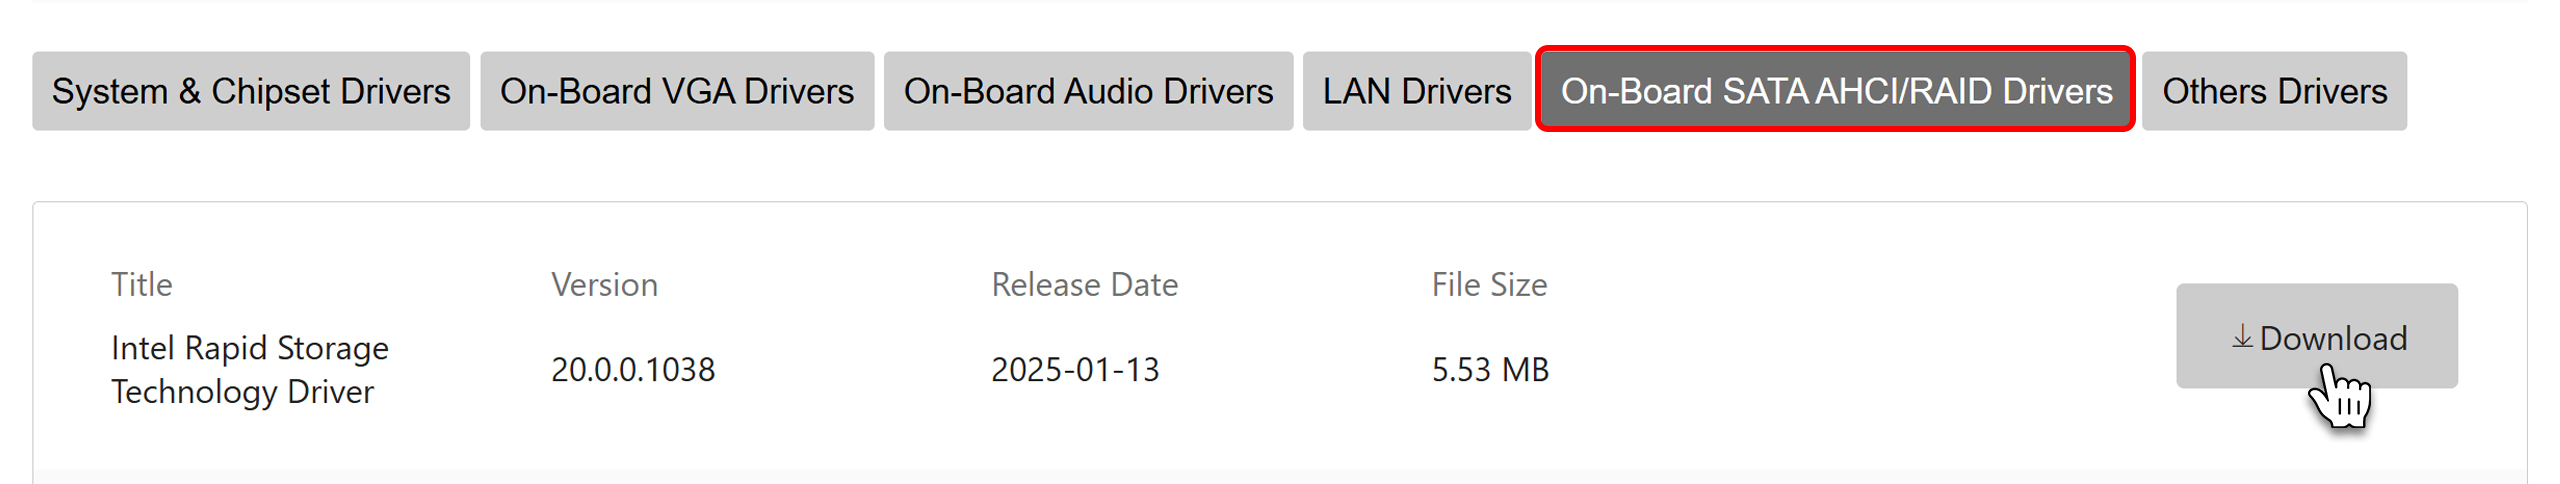This screenshot has height=484, width=2560.
Task: Click the File Size column header
Action: [x=1489, y=285]
